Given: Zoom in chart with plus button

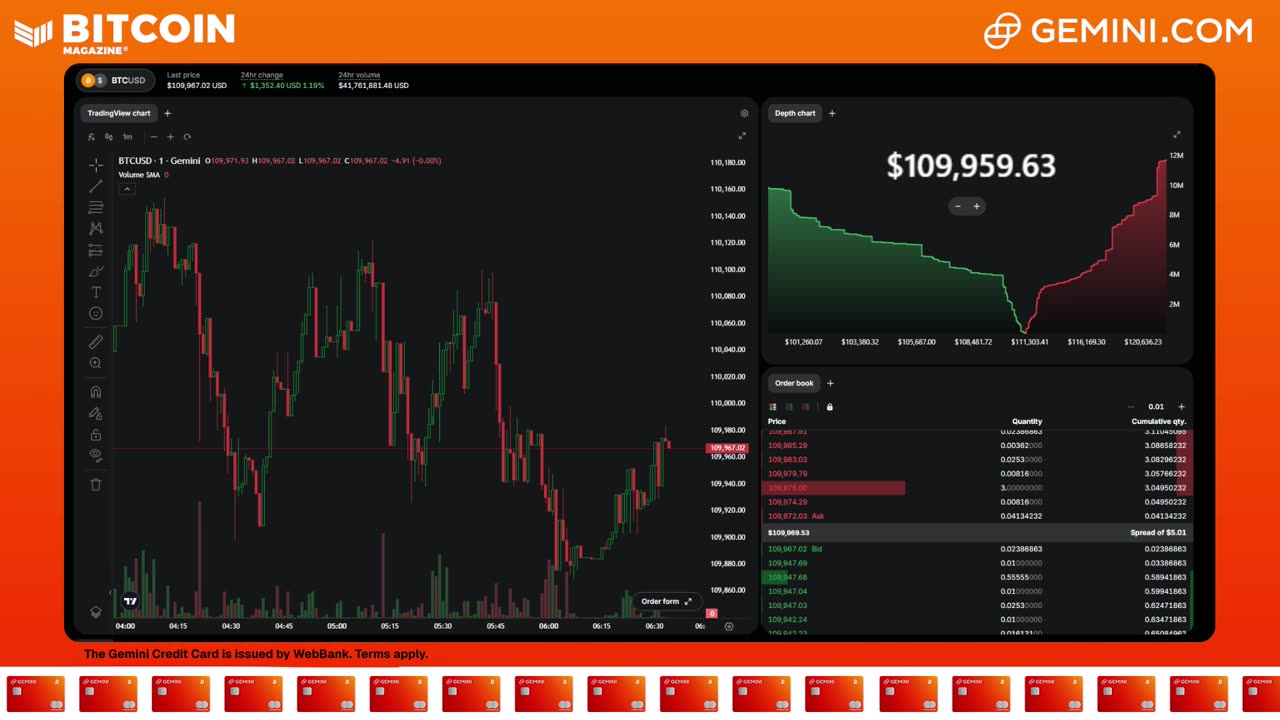Looking at the screenshot, I should [170, 137].
